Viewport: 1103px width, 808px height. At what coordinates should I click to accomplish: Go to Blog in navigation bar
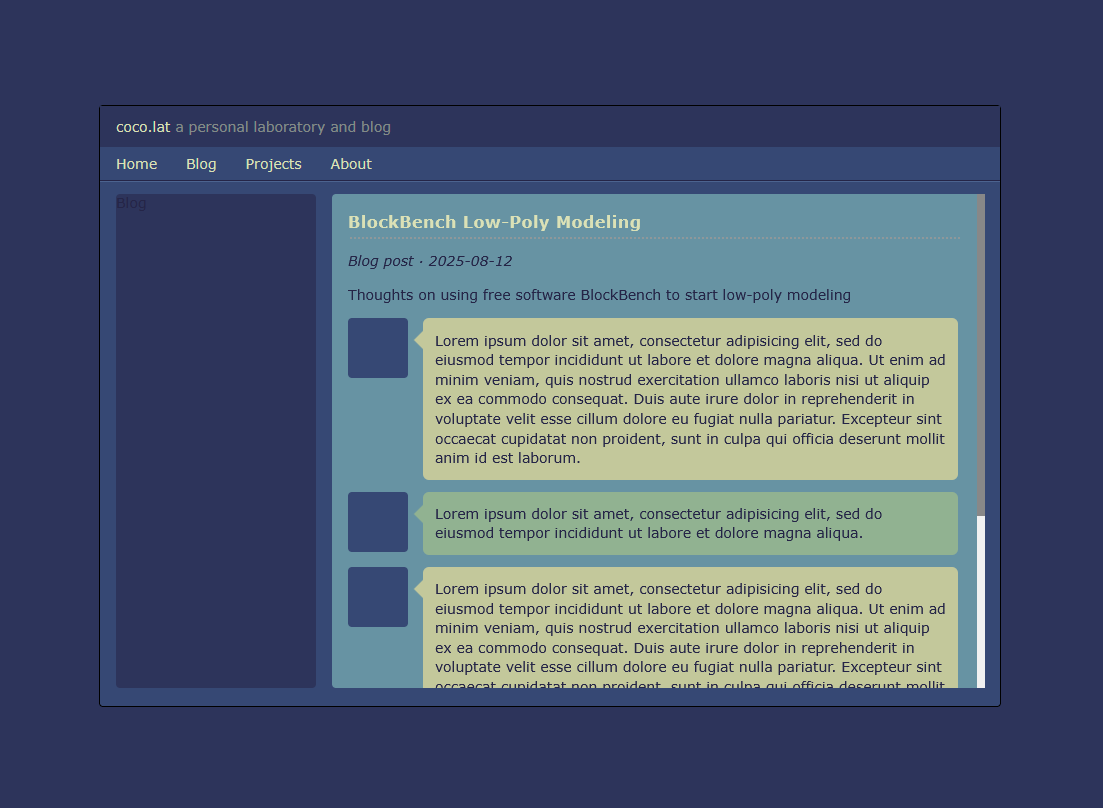point(201,164)
